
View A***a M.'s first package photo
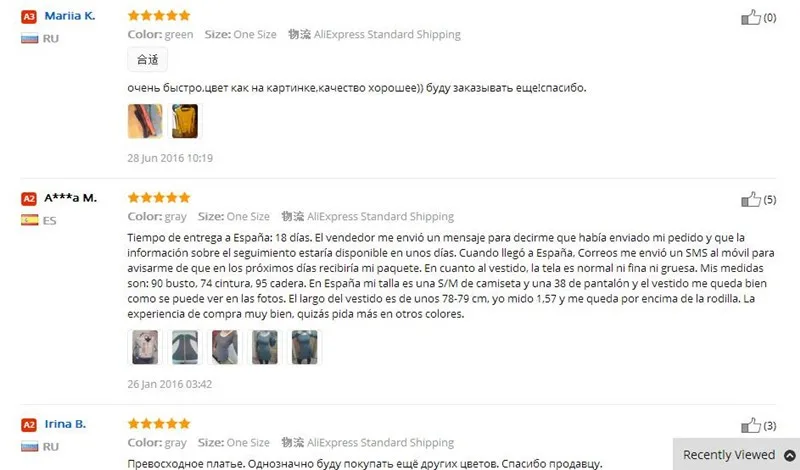145,347
